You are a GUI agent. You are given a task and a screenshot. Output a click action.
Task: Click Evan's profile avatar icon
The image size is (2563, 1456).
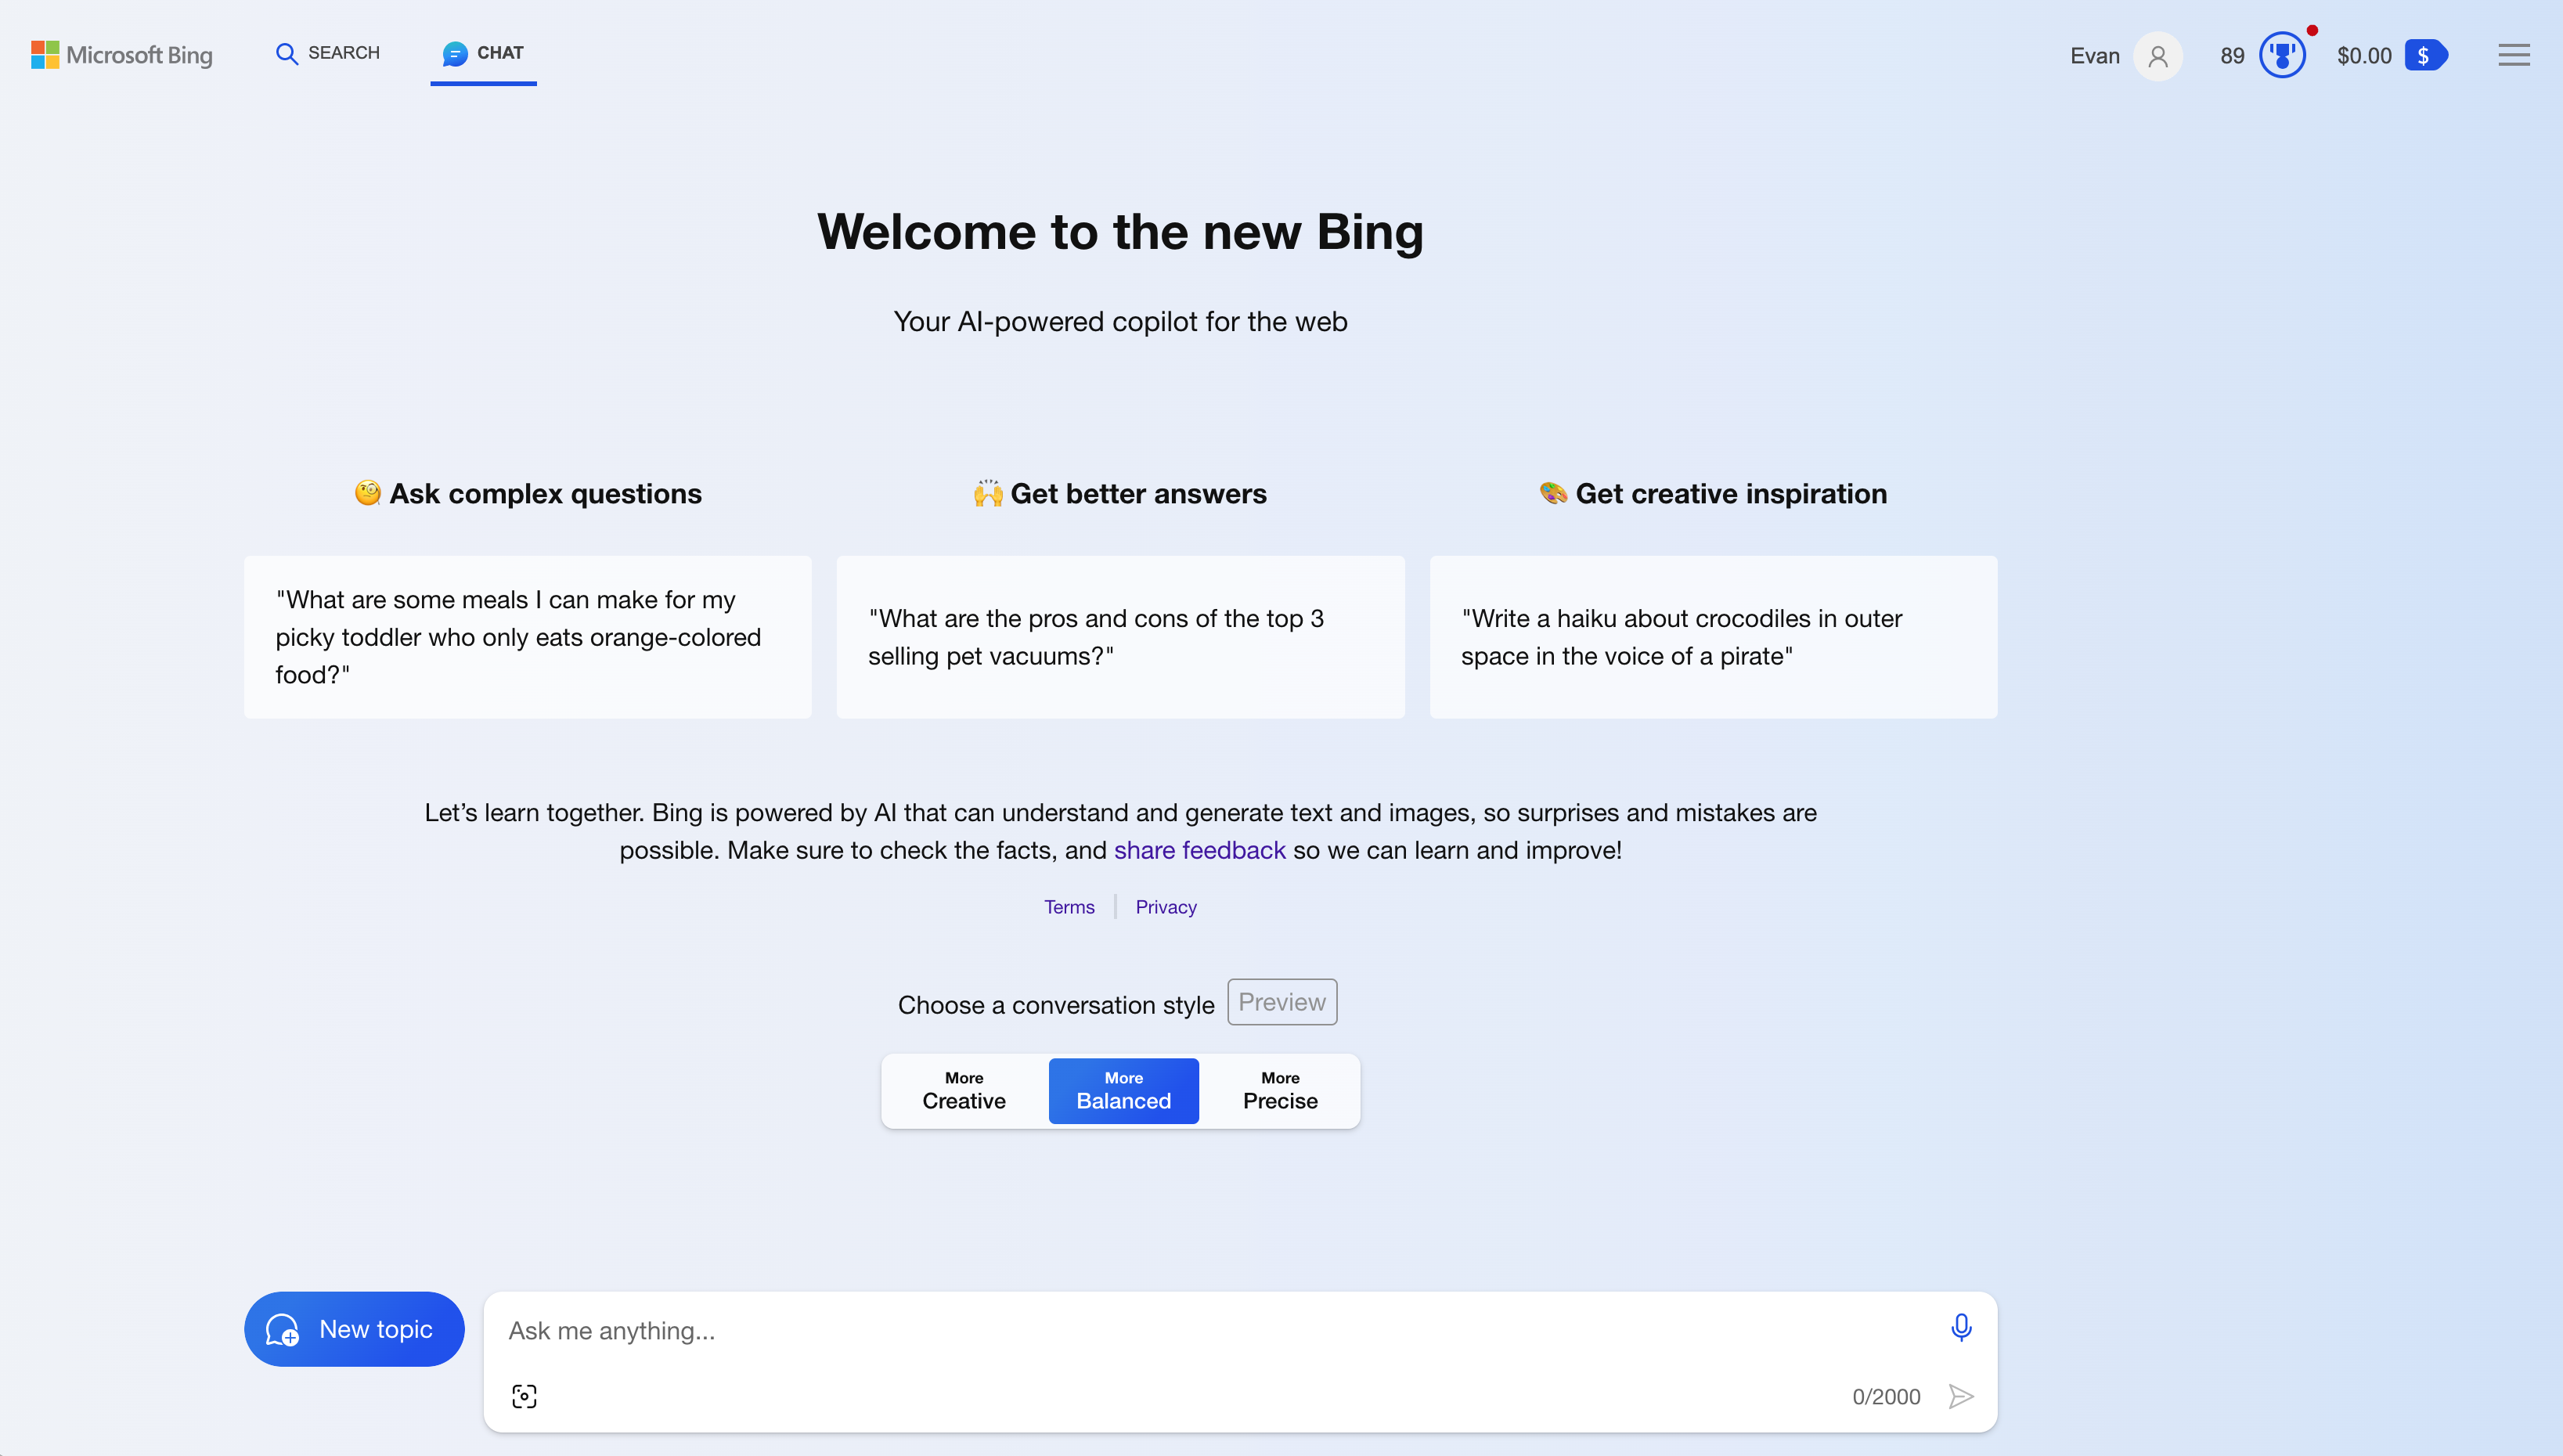[x=2157, y=56]
